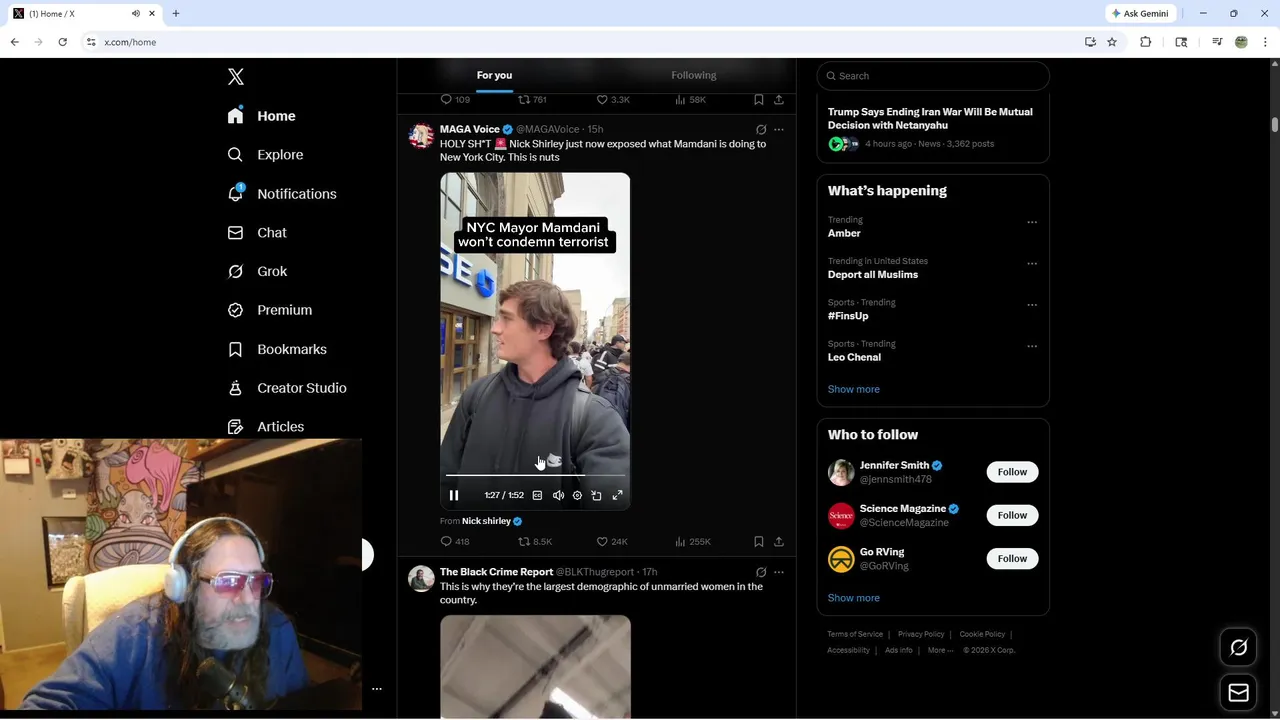
Task: Open the browser extensions puzzle icon
Action: click(1146, 42)
